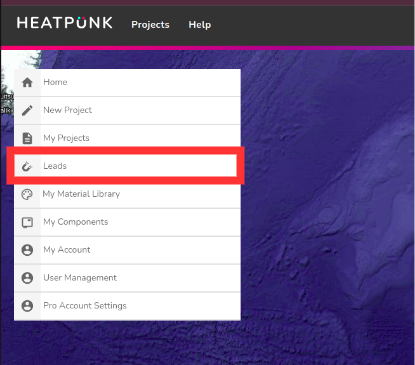Go to Home in the side menu
Image resolution: width=415 pixels, height=365 pixels.
127,83
